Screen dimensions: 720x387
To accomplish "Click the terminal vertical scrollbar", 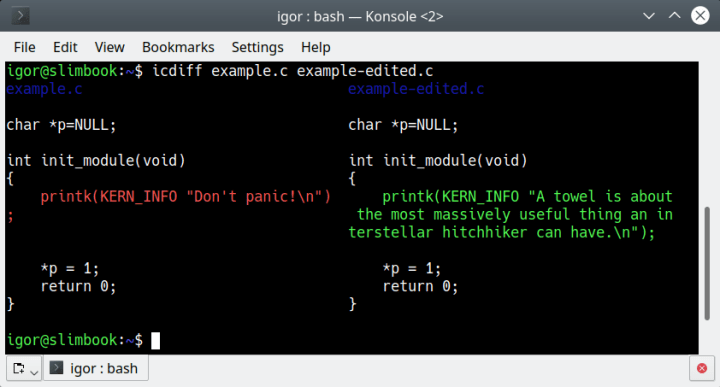I will (x=707, y=264).
